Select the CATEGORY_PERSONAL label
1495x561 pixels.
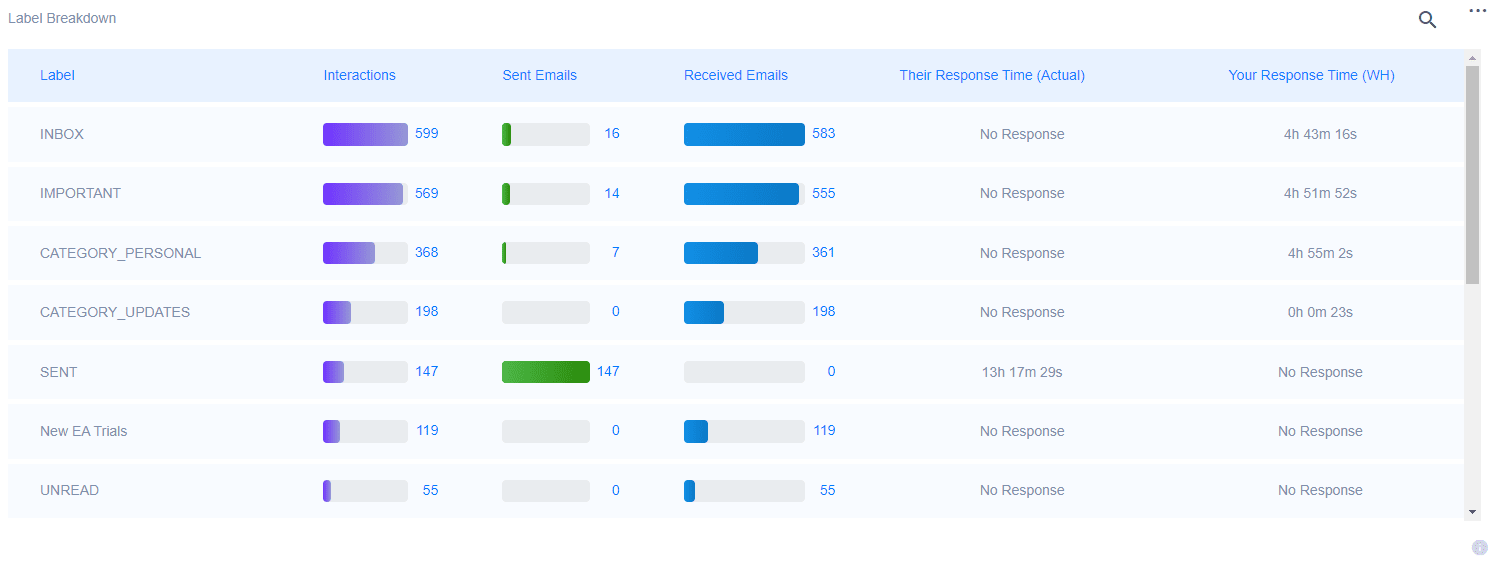tap(120, 253)
